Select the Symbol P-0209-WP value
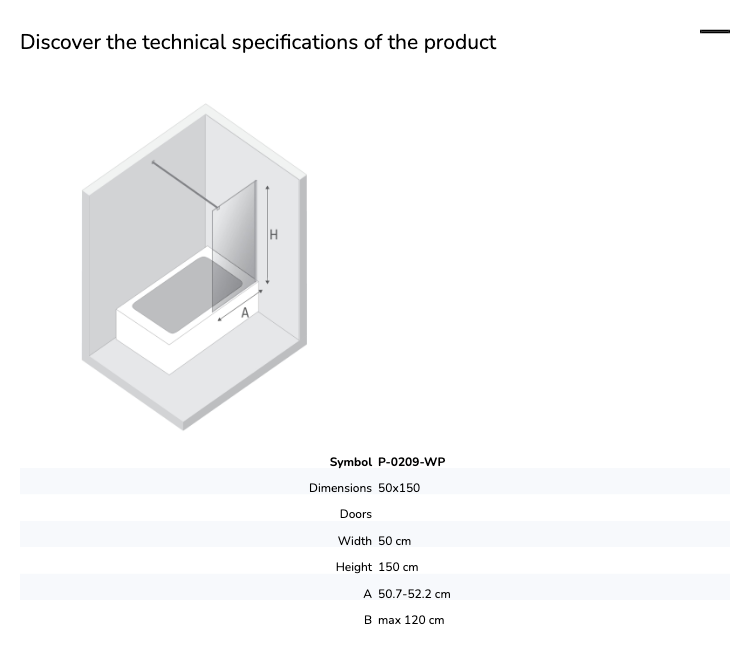Screen dimensions: 750x647 411,462
